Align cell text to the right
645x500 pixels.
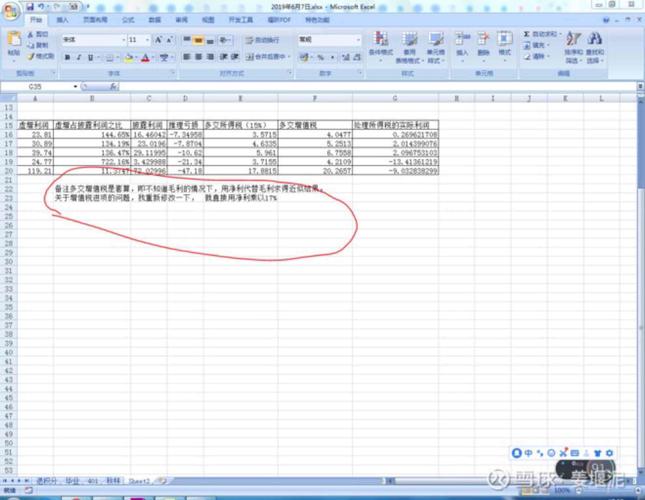(210, 57)
